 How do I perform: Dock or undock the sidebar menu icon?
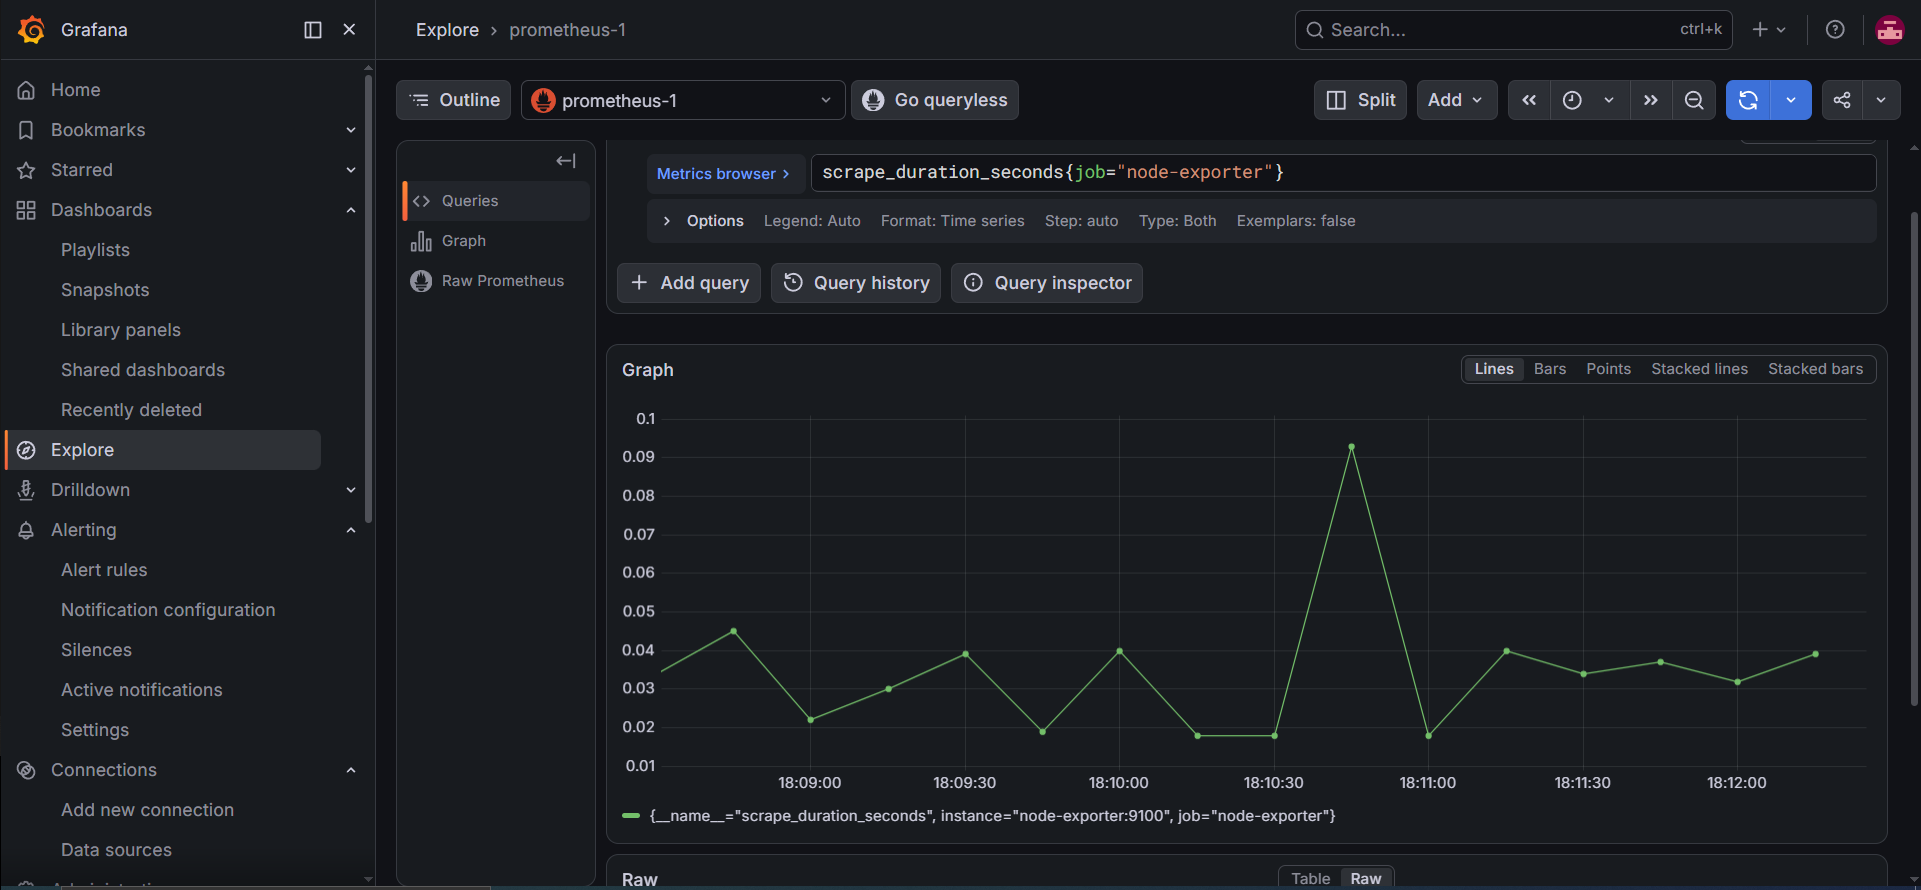point(313,30)
